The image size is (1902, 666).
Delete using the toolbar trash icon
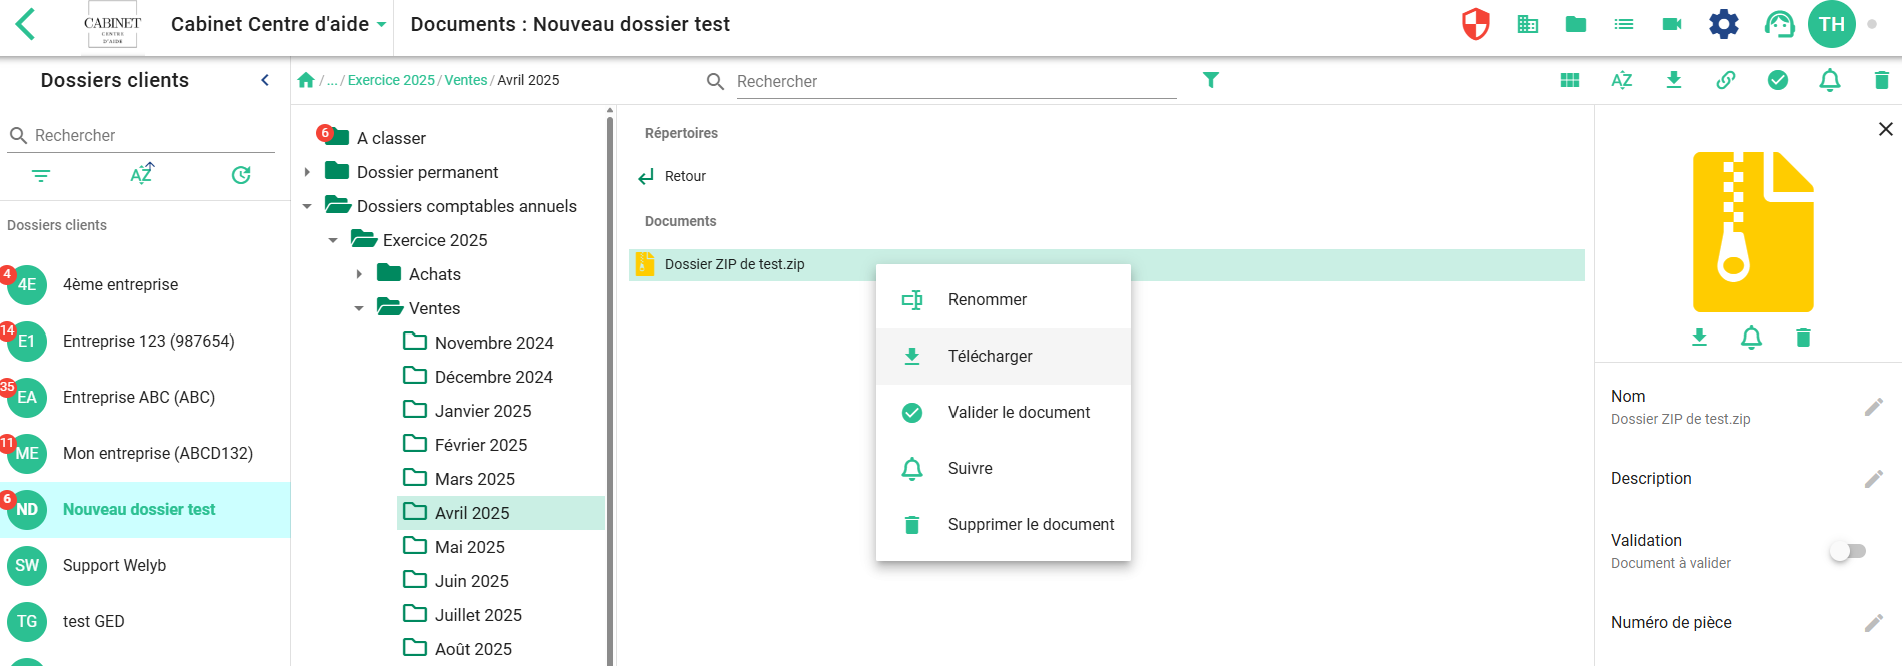1882,80
